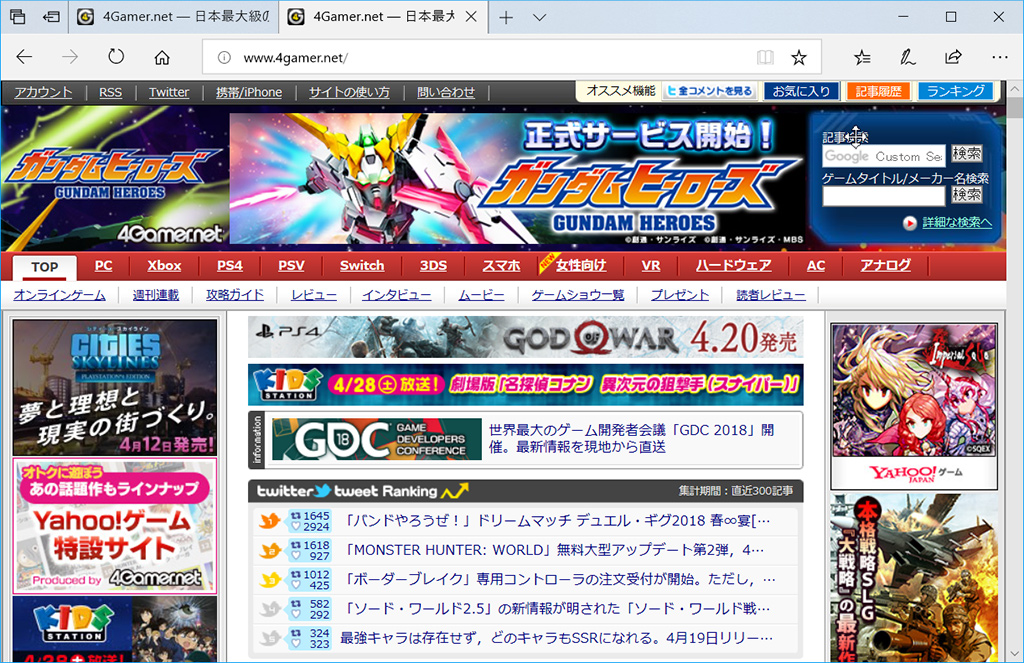Open the 問い合わせ link
Screen dimensions: 1024x663
[446, 92]
